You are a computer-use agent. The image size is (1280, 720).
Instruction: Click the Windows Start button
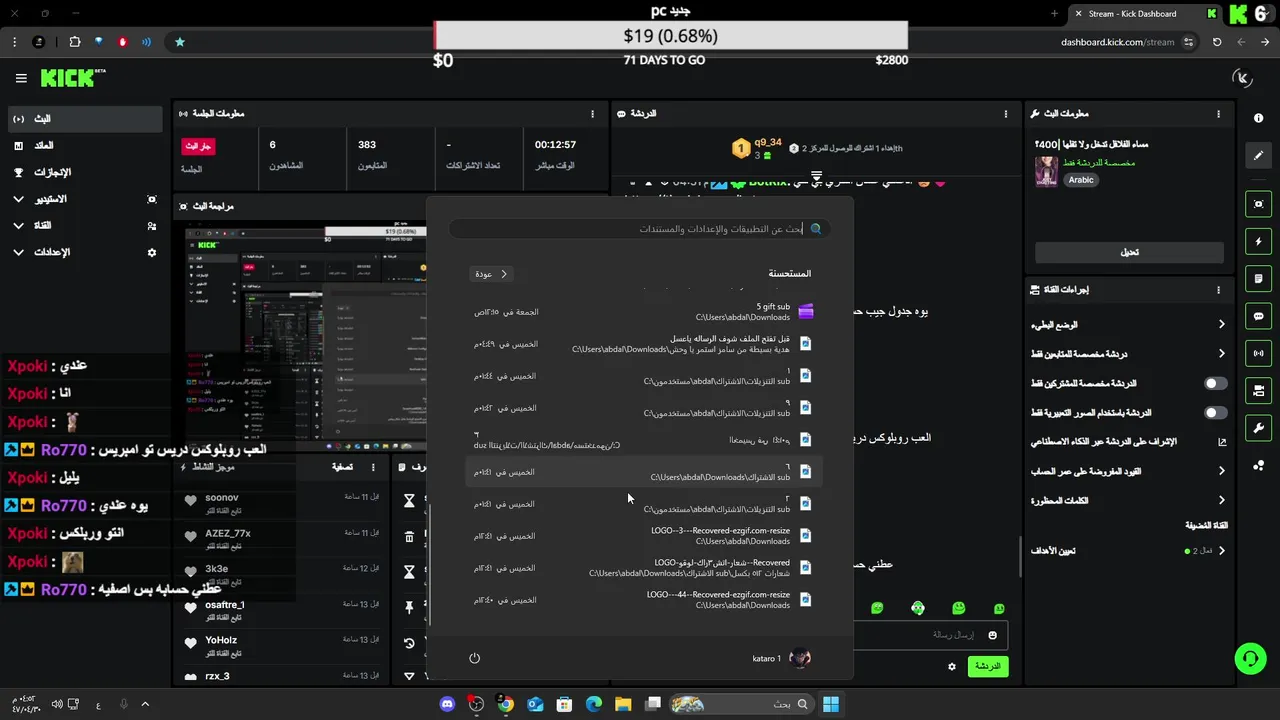click(x=830, y=704)
